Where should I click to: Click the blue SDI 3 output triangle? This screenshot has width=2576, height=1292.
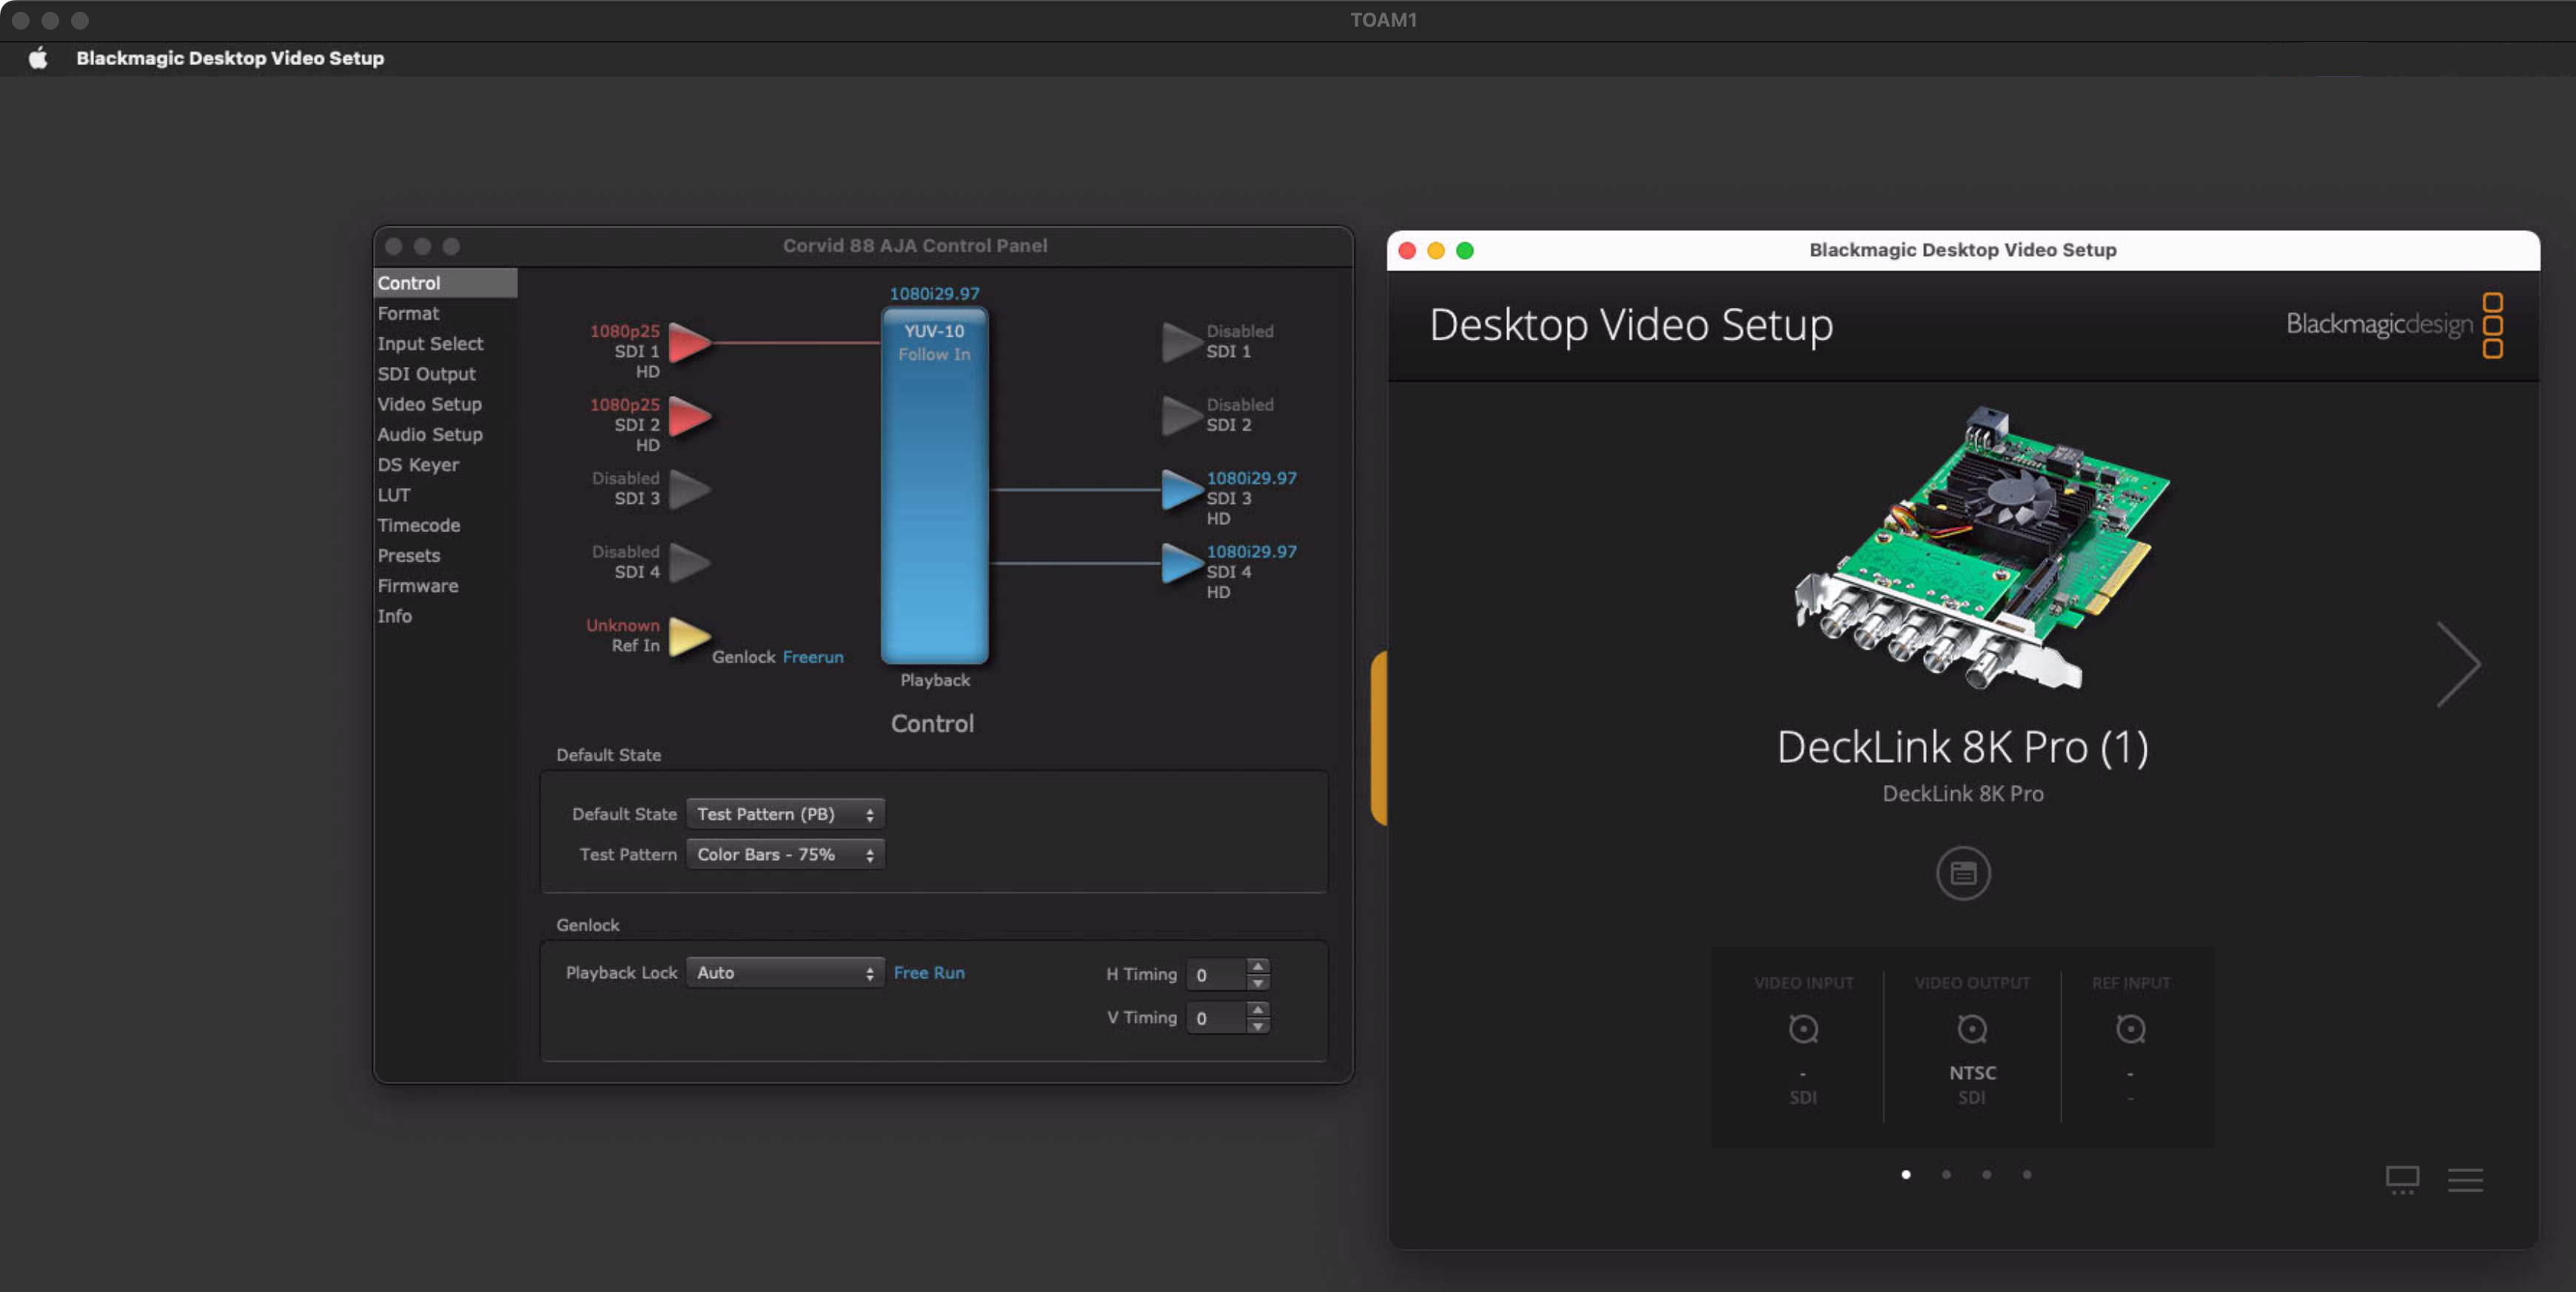(x=1182, y=489)
